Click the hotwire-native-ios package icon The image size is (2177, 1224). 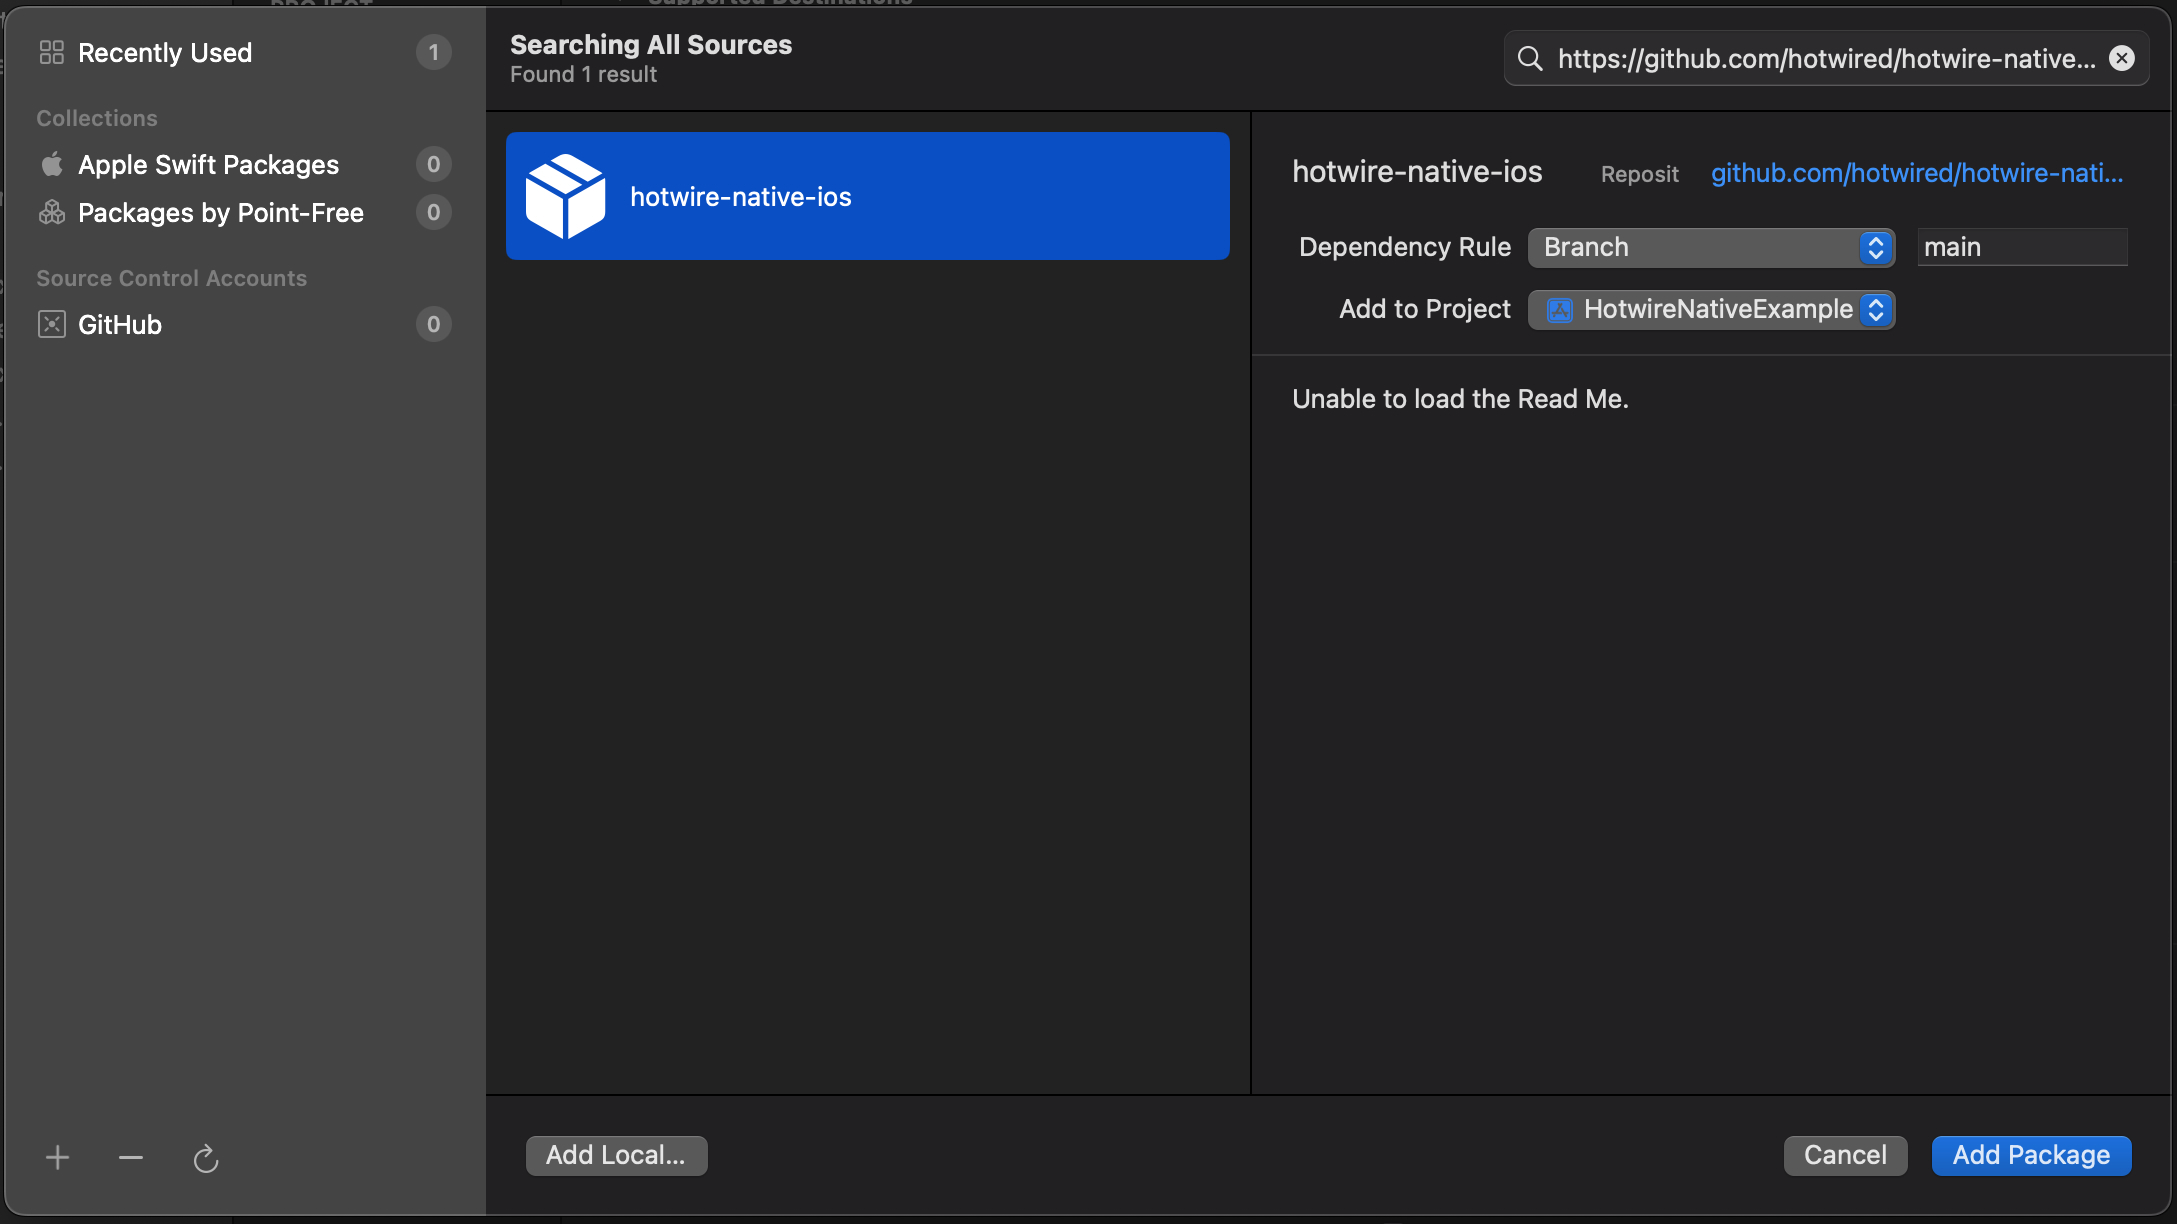pos(565,194)
